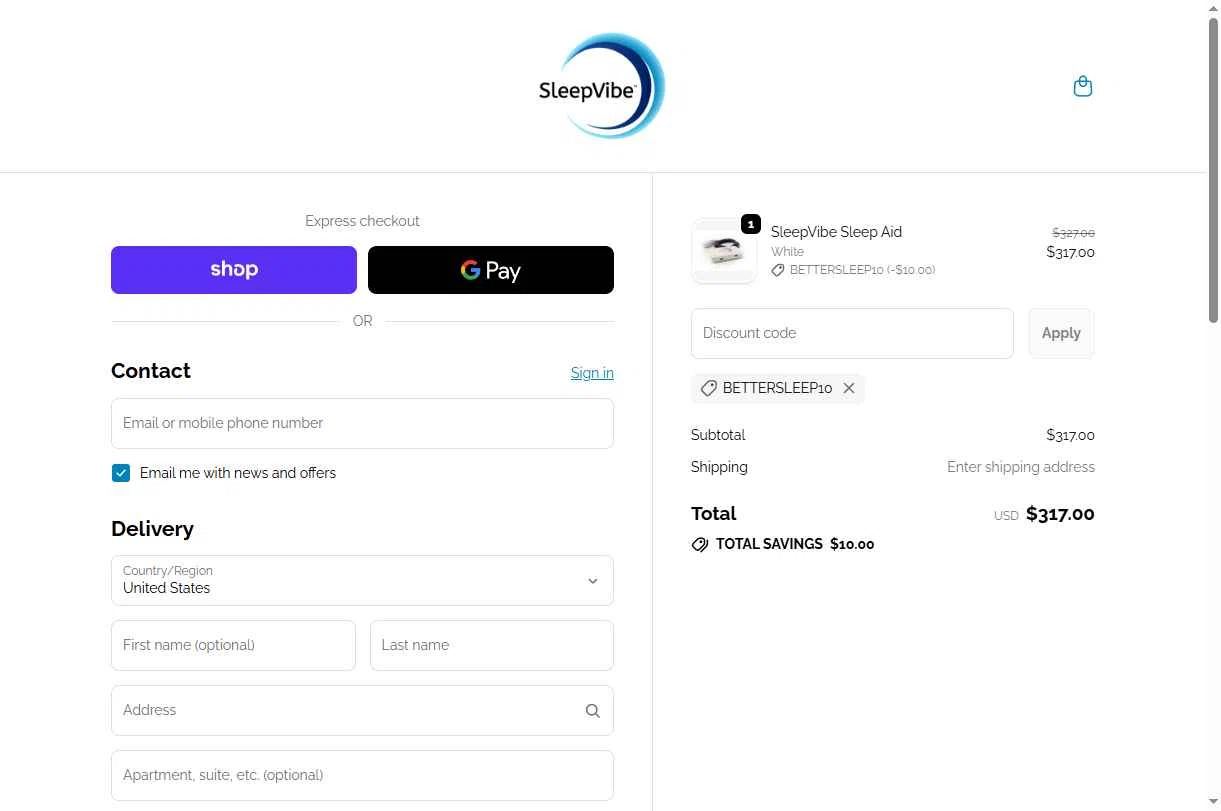Click the Delivery section heading

152,529
